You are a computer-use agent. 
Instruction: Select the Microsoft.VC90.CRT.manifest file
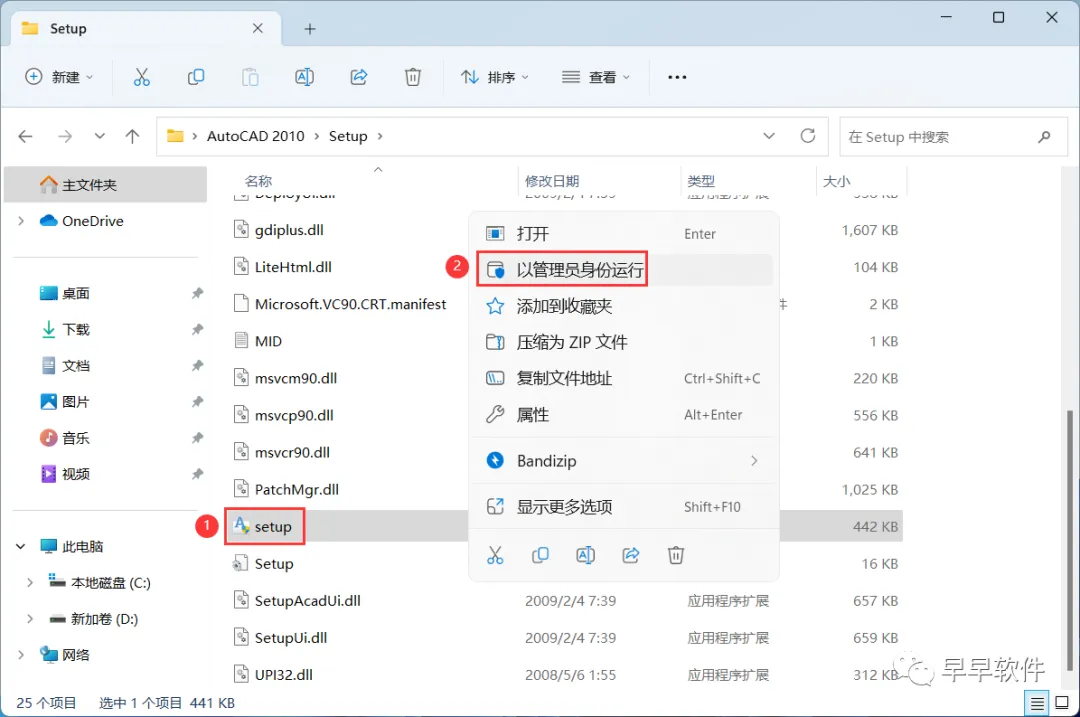(351, 304)
